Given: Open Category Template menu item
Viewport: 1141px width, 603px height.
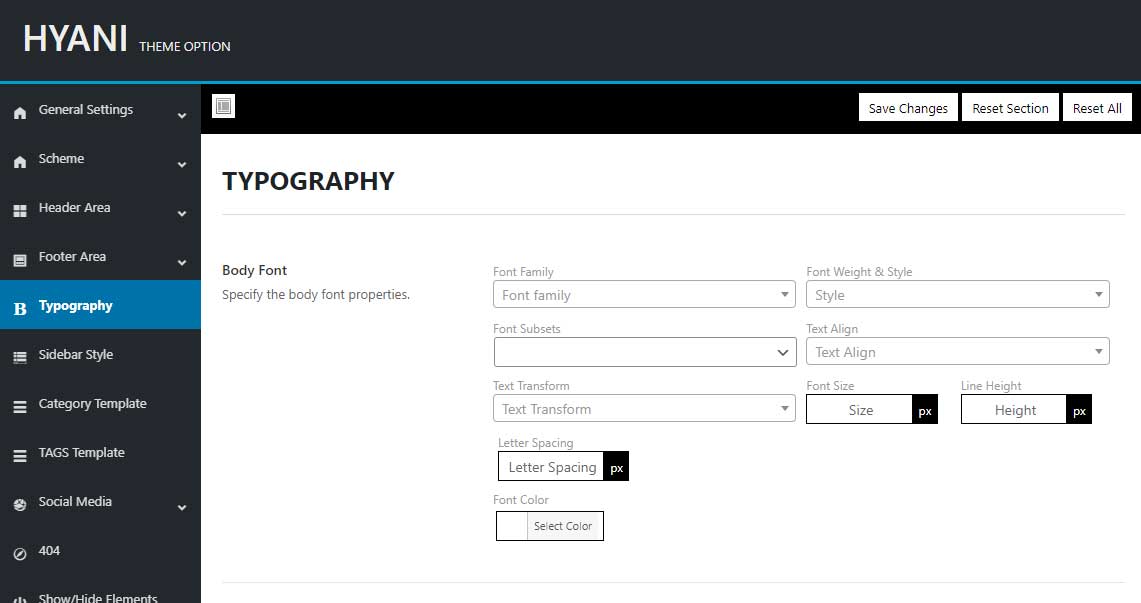Looking at the screenshot, I should pyautogui.click(x=100, y=403).
